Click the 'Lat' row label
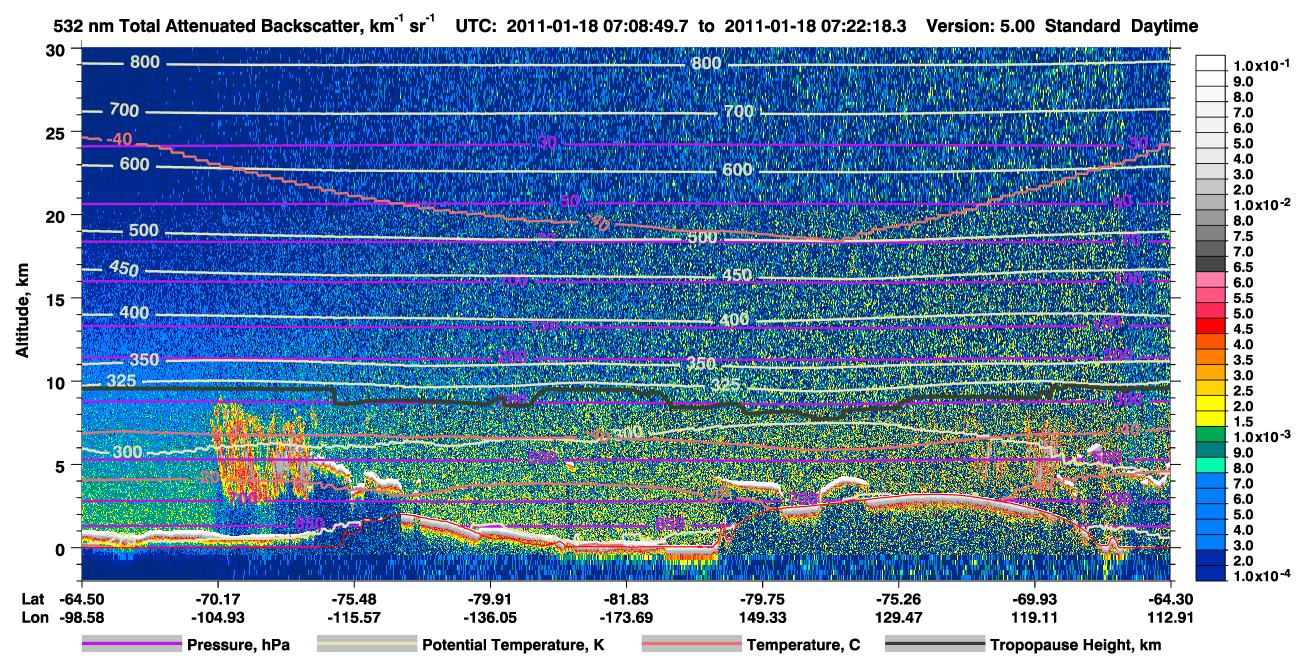 34,600
